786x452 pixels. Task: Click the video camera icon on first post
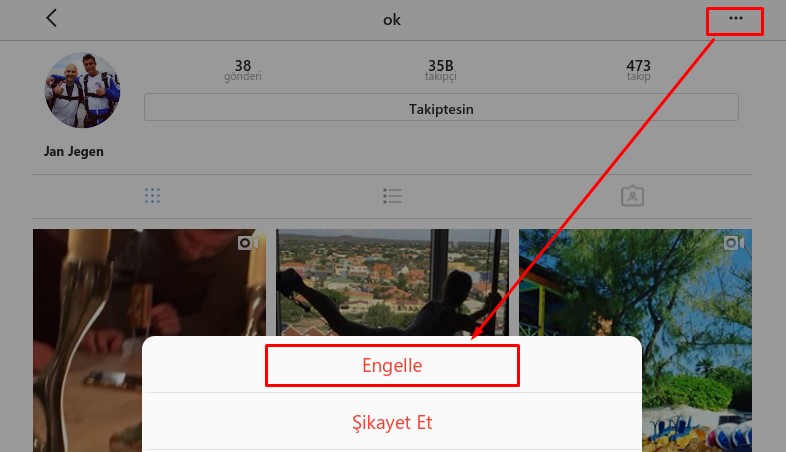click(248, 243)
